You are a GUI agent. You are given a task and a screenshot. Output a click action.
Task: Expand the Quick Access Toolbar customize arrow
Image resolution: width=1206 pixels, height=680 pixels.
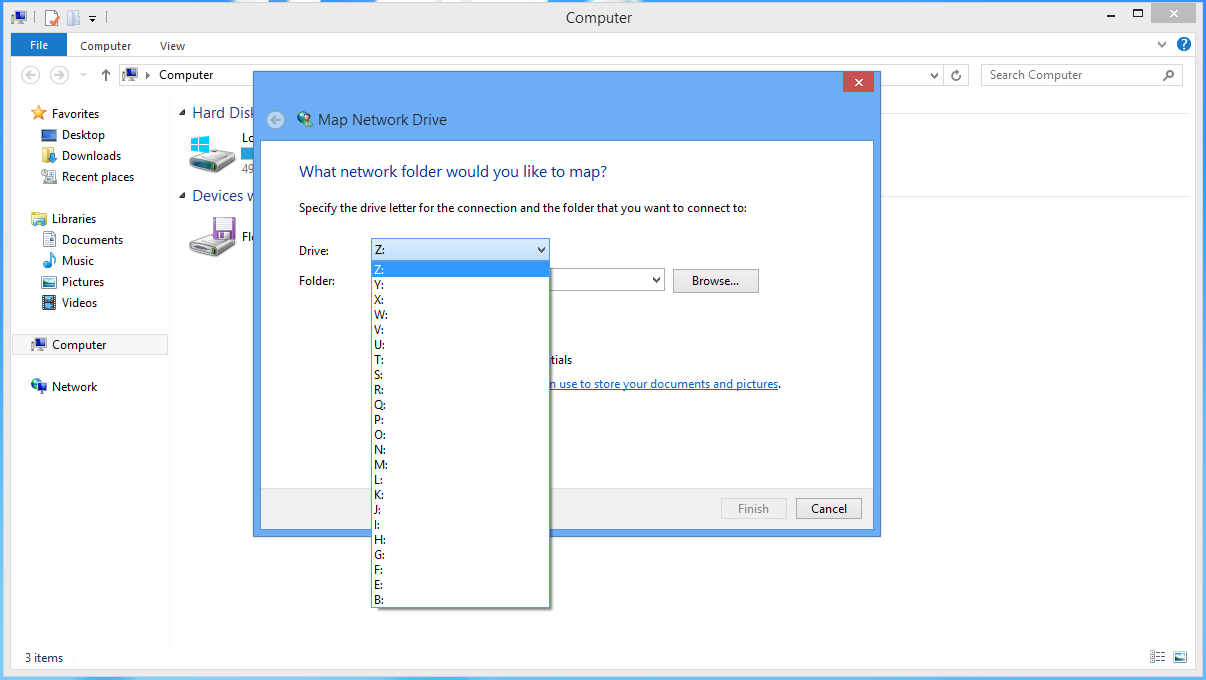tap(93, 17)
